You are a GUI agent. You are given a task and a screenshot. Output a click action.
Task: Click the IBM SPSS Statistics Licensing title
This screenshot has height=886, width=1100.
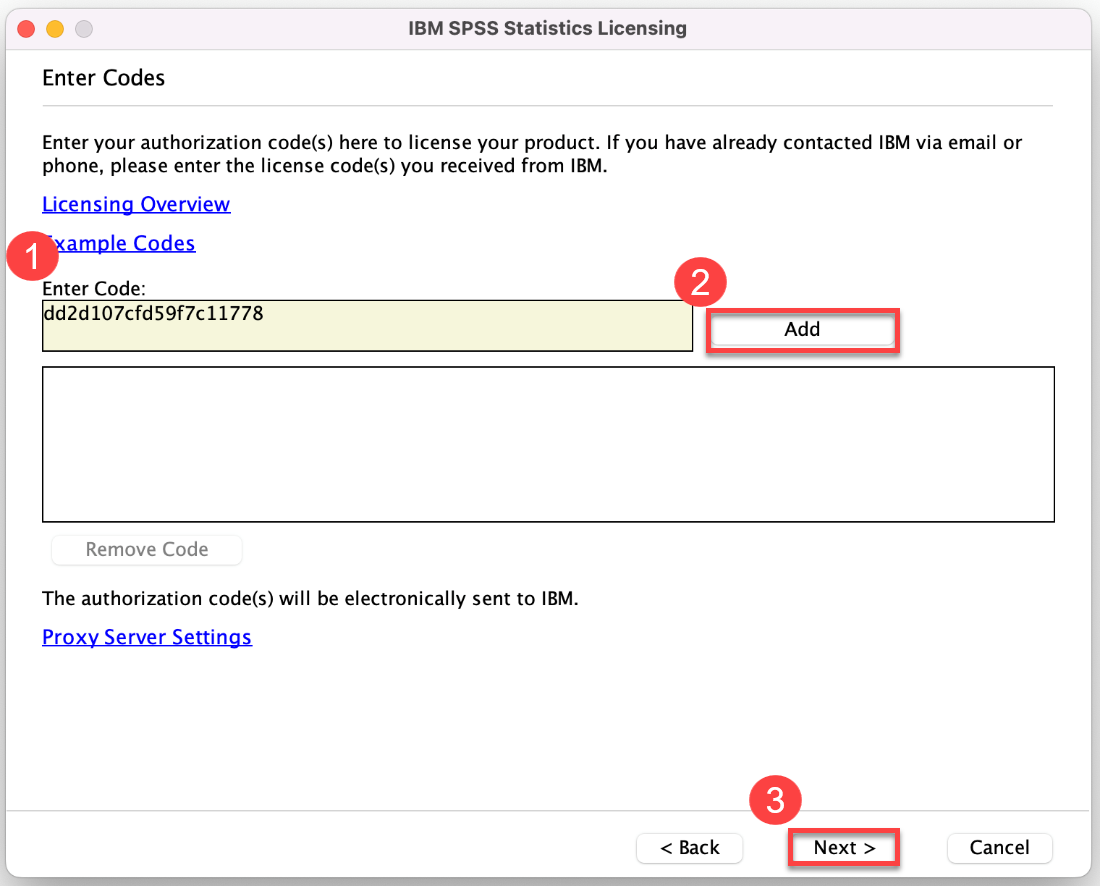click(547, 28)
